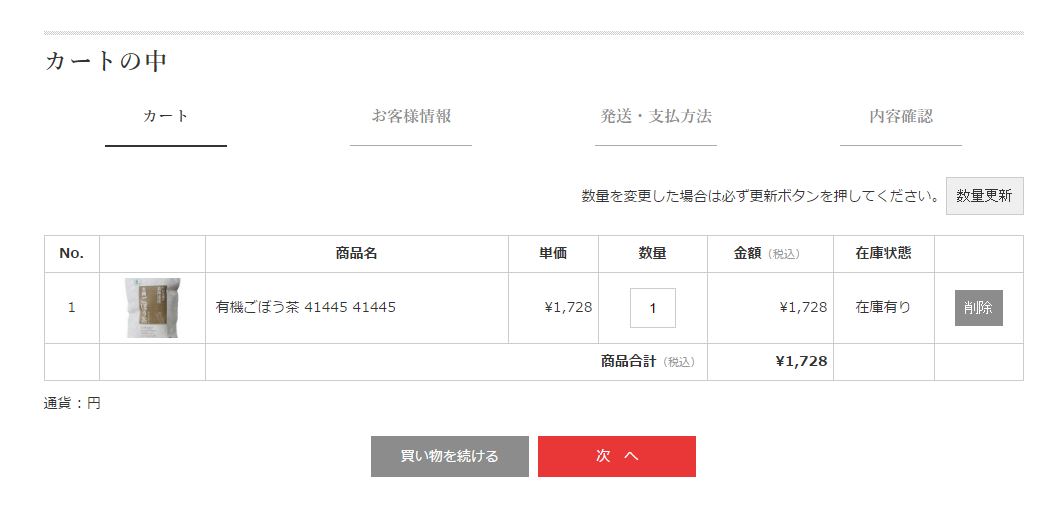Click the 在庫有り stock status cell
The width and height of the screenshot is (1053, 526).
point(884,308)
